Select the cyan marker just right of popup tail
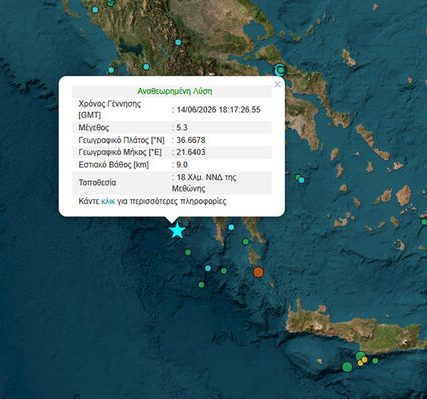The height and width of the screenshot is (399, 427). click(x=231, y=227)
